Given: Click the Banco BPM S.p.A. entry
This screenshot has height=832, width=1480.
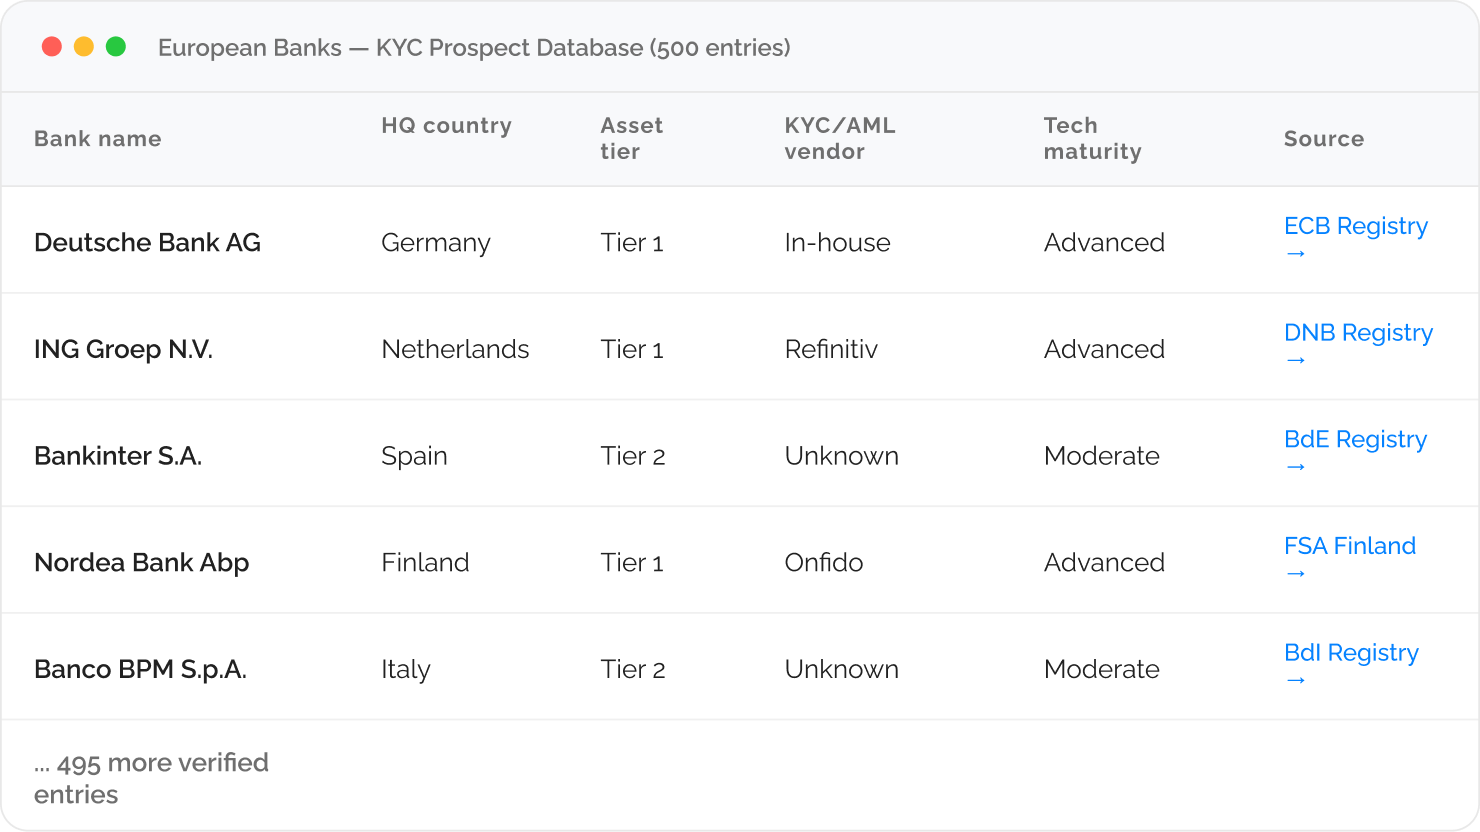Looking at the screenshot, I should (x=140, y=670).
